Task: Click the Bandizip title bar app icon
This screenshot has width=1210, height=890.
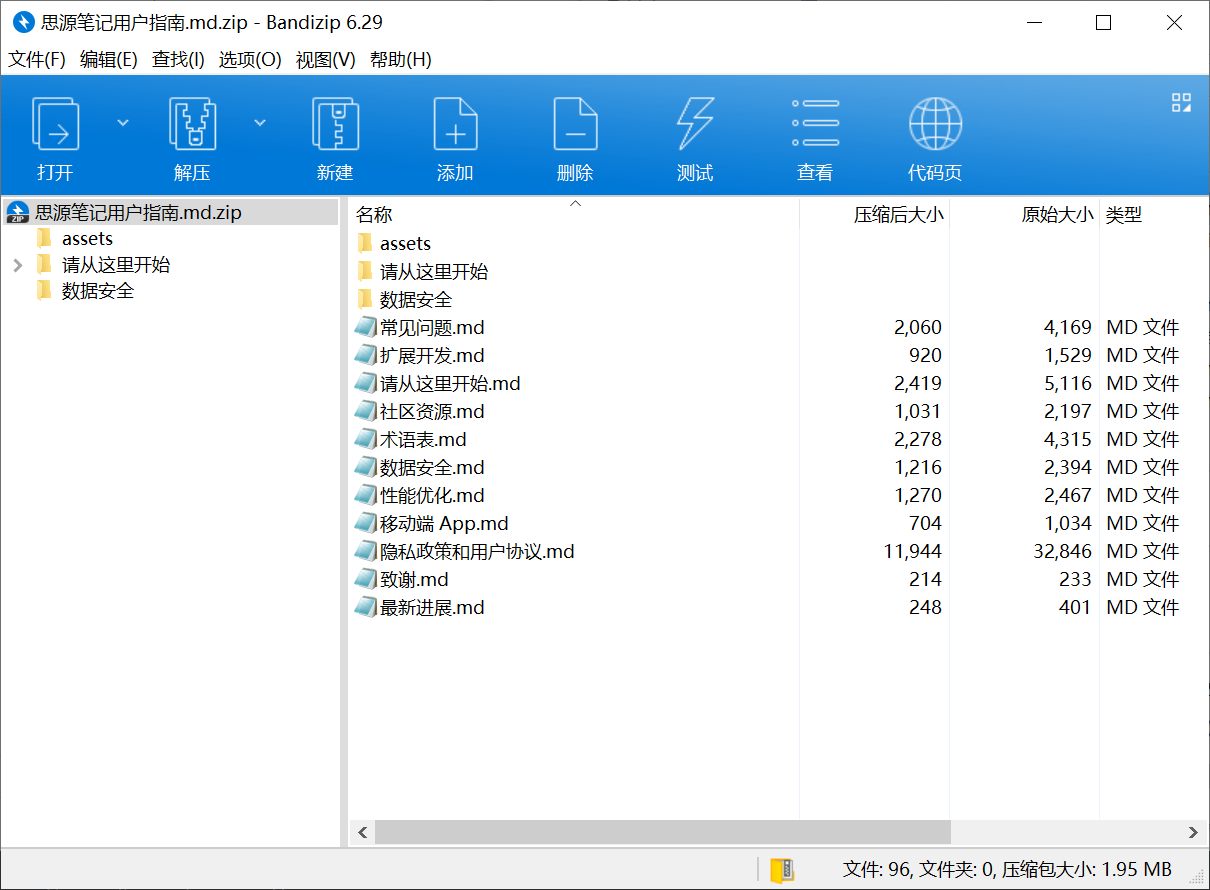Action: (23, 22)
